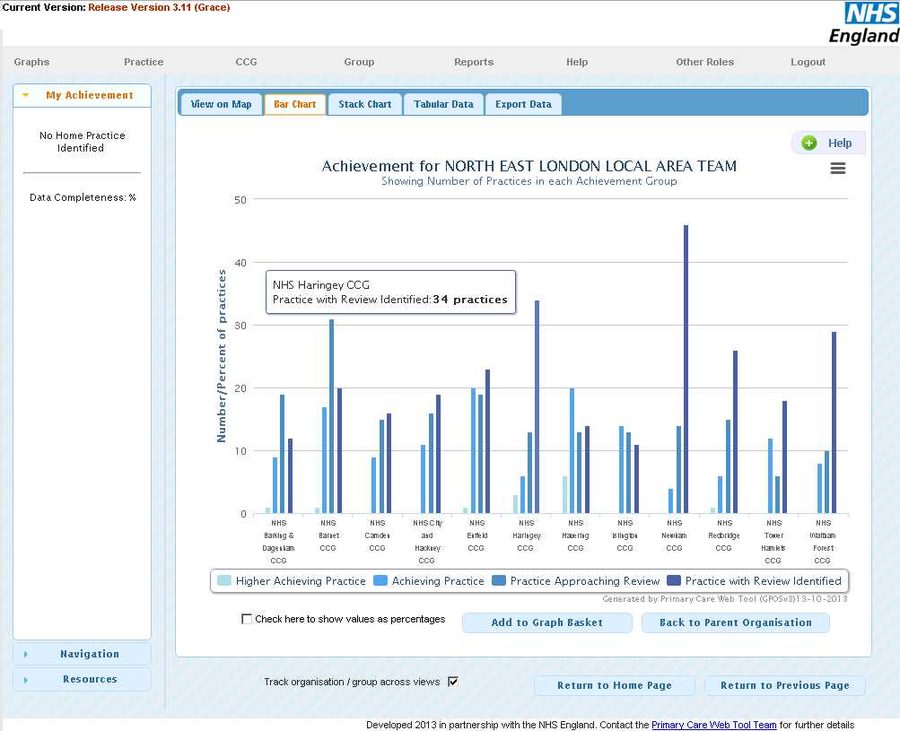Open the Graphs menu

coord(32,62)
